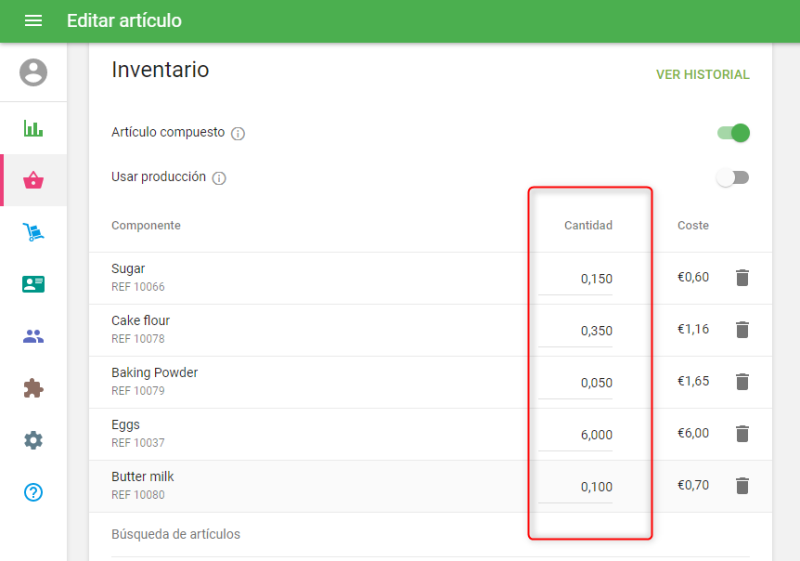Open VER HISTORIAL link
The width and height of the screenshot is (800, 561).
(x=702, y=75)
